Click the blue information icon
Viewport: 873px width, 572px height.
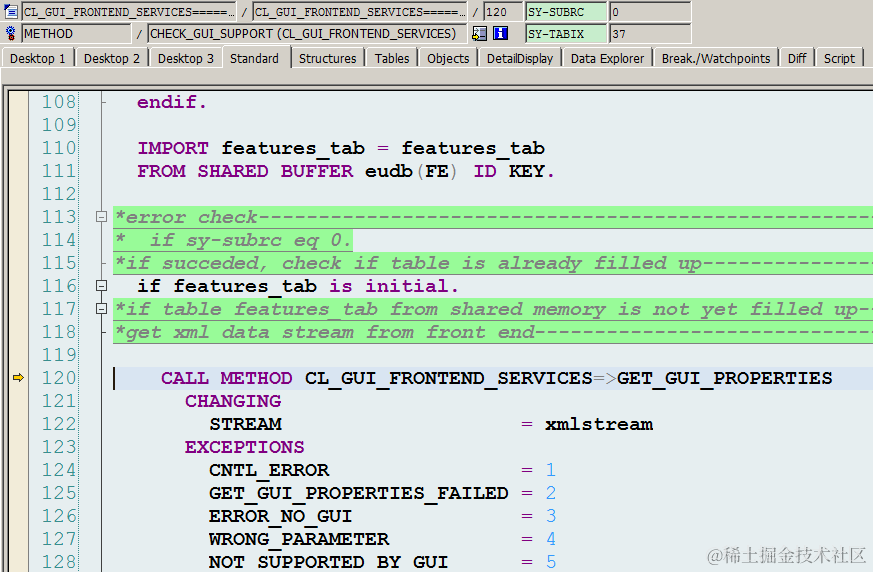coord(500,33)
